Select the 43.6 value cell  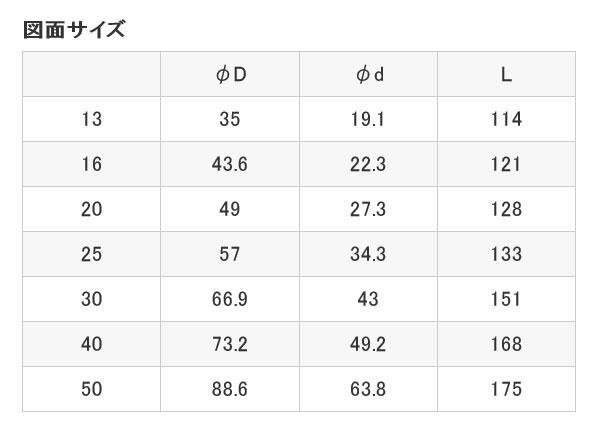tap(230, 164)
